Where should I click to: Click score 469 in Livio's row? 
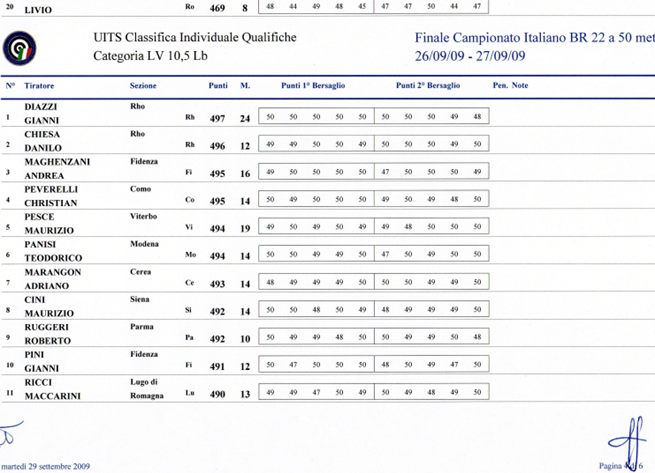217,8
